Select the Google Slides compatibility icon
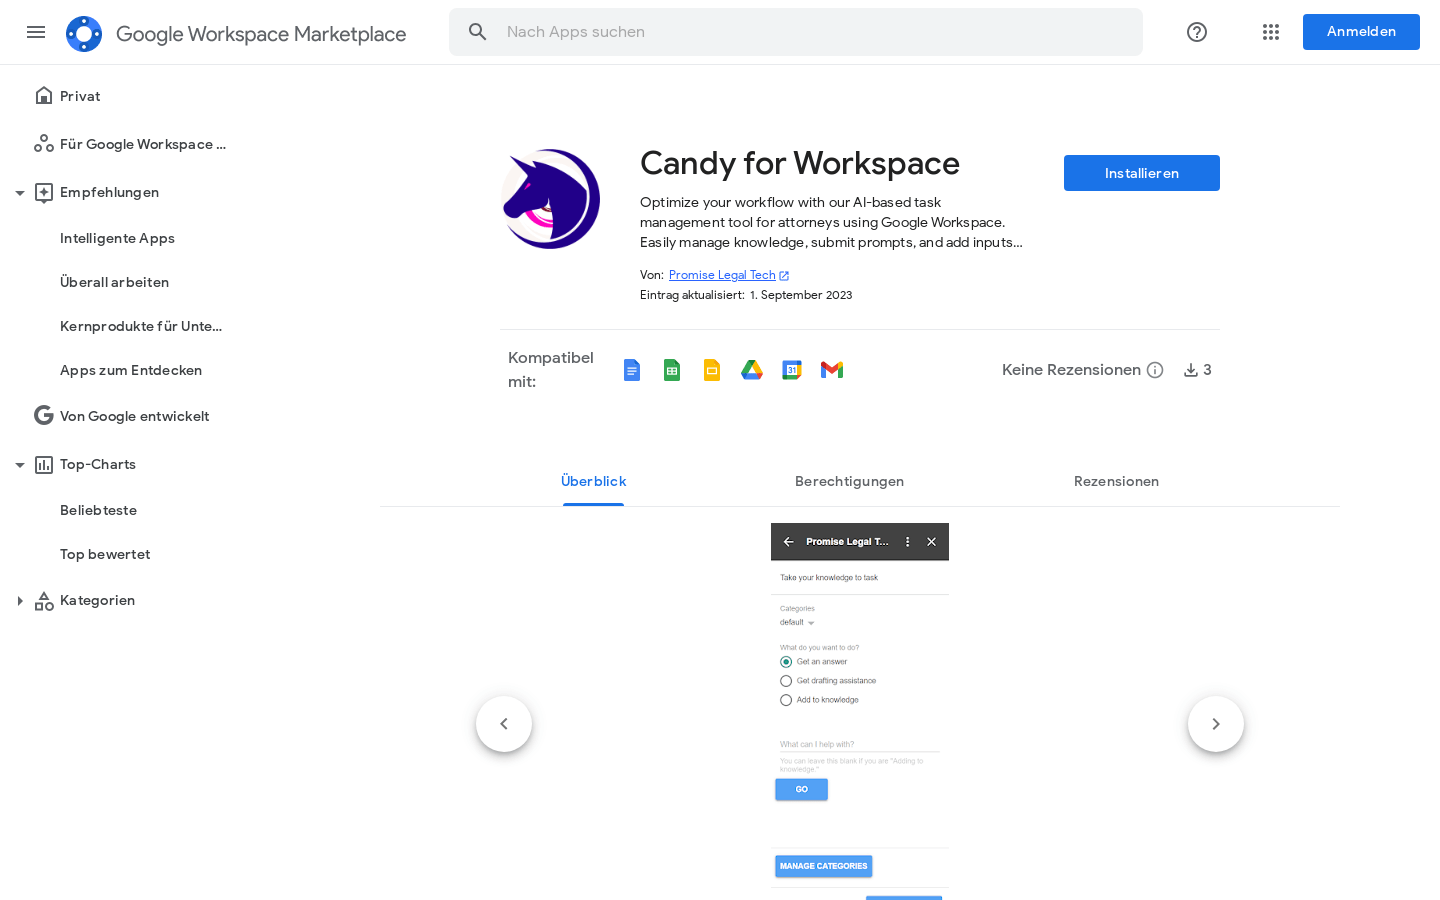1440x900 pixels. point(712,369)
